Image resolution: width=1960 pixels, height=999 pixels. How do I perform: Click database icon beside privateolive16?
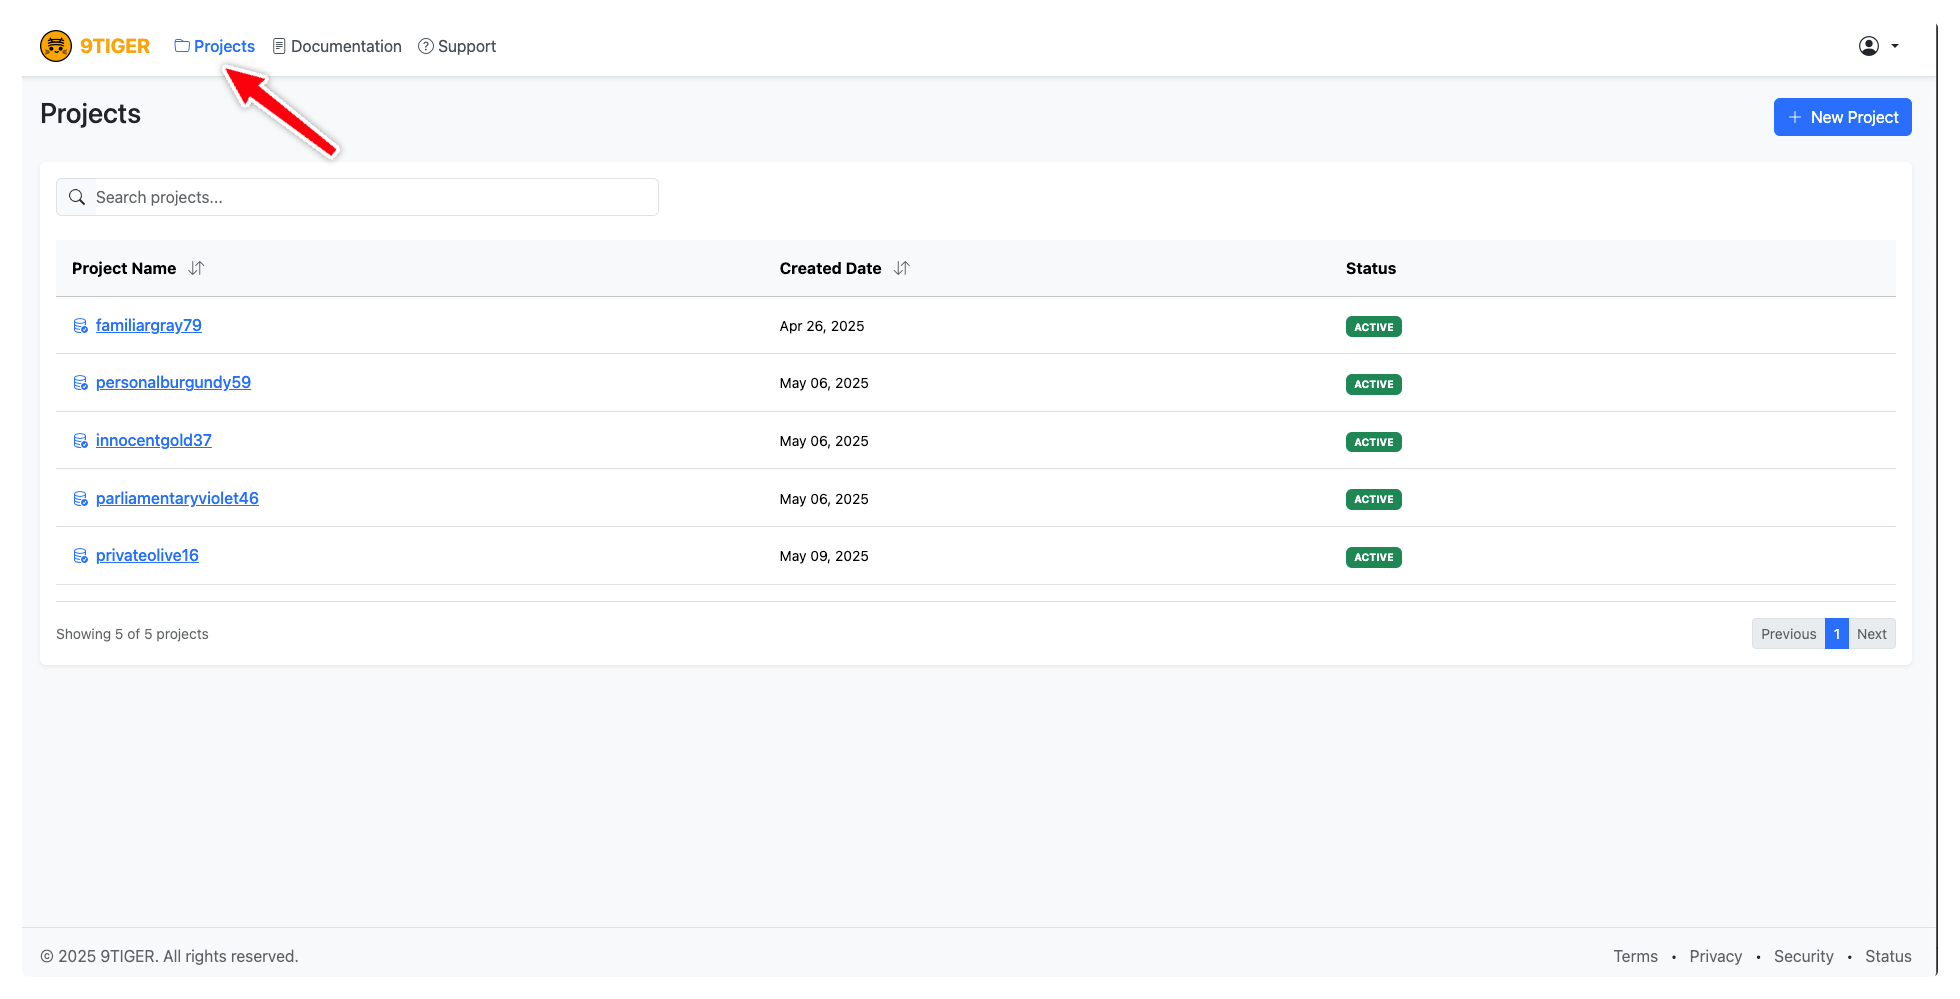pos(81,556)
